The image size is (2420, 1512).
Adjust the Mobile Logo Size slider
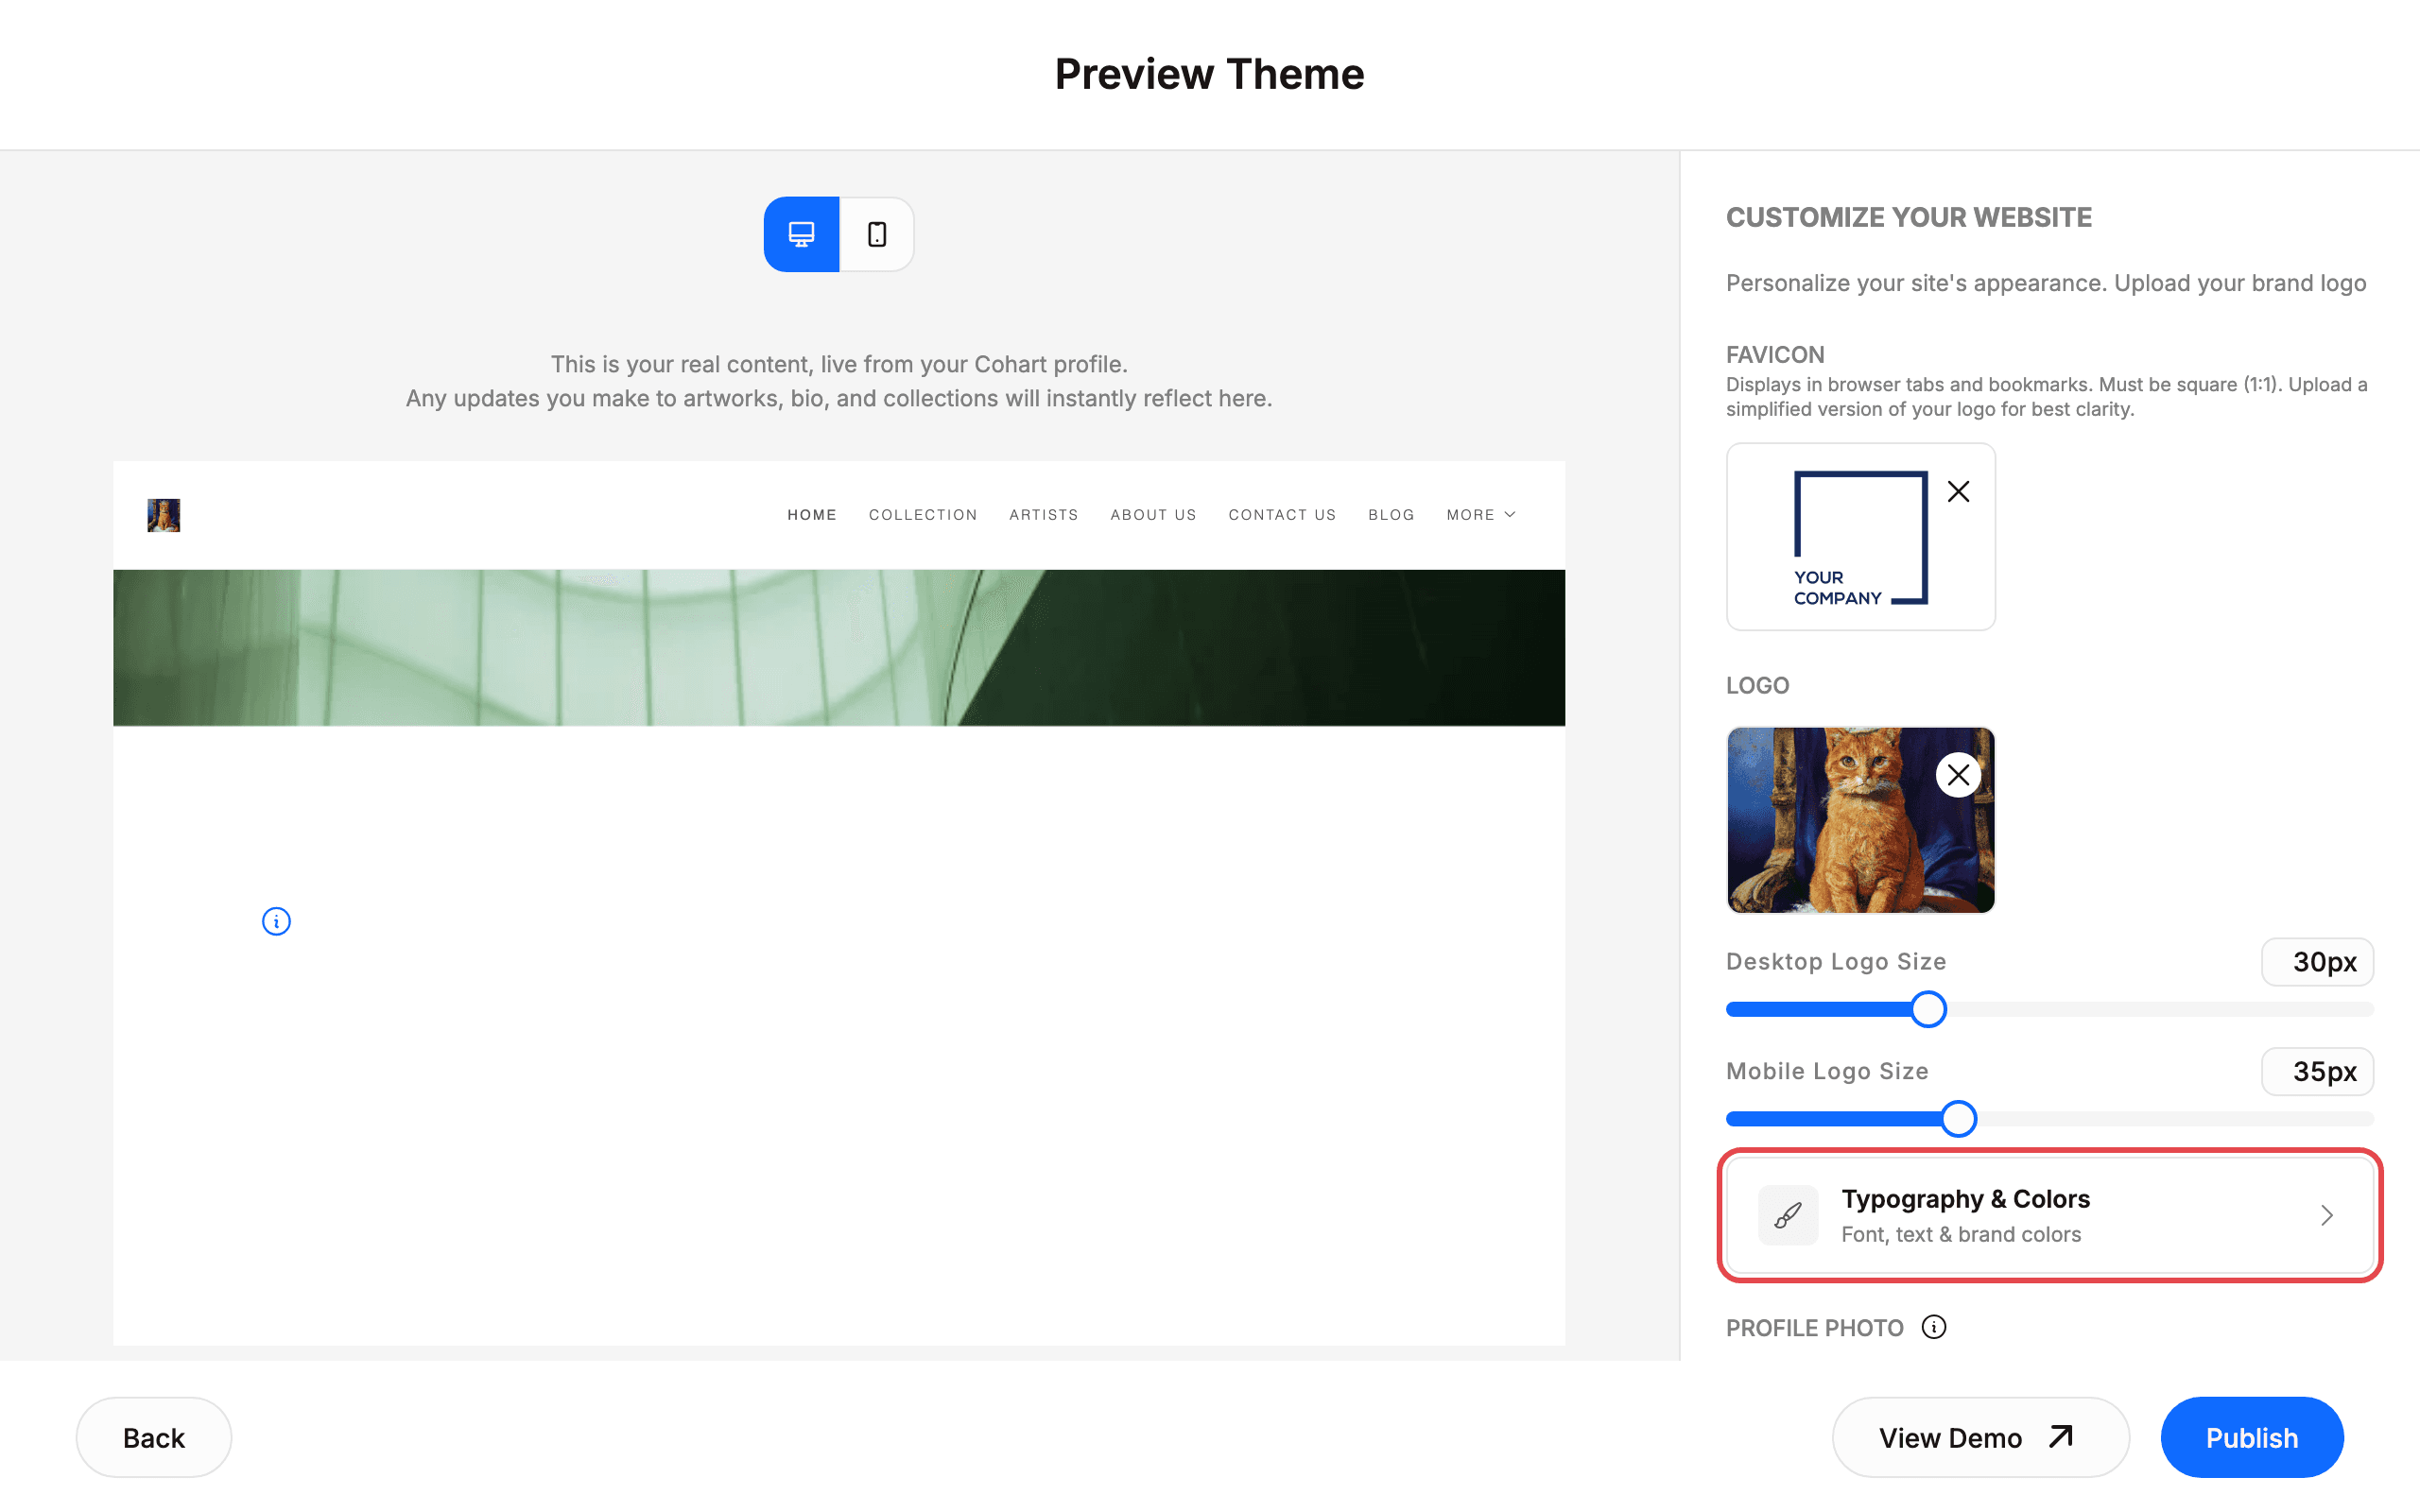tap(1958, 1119)
